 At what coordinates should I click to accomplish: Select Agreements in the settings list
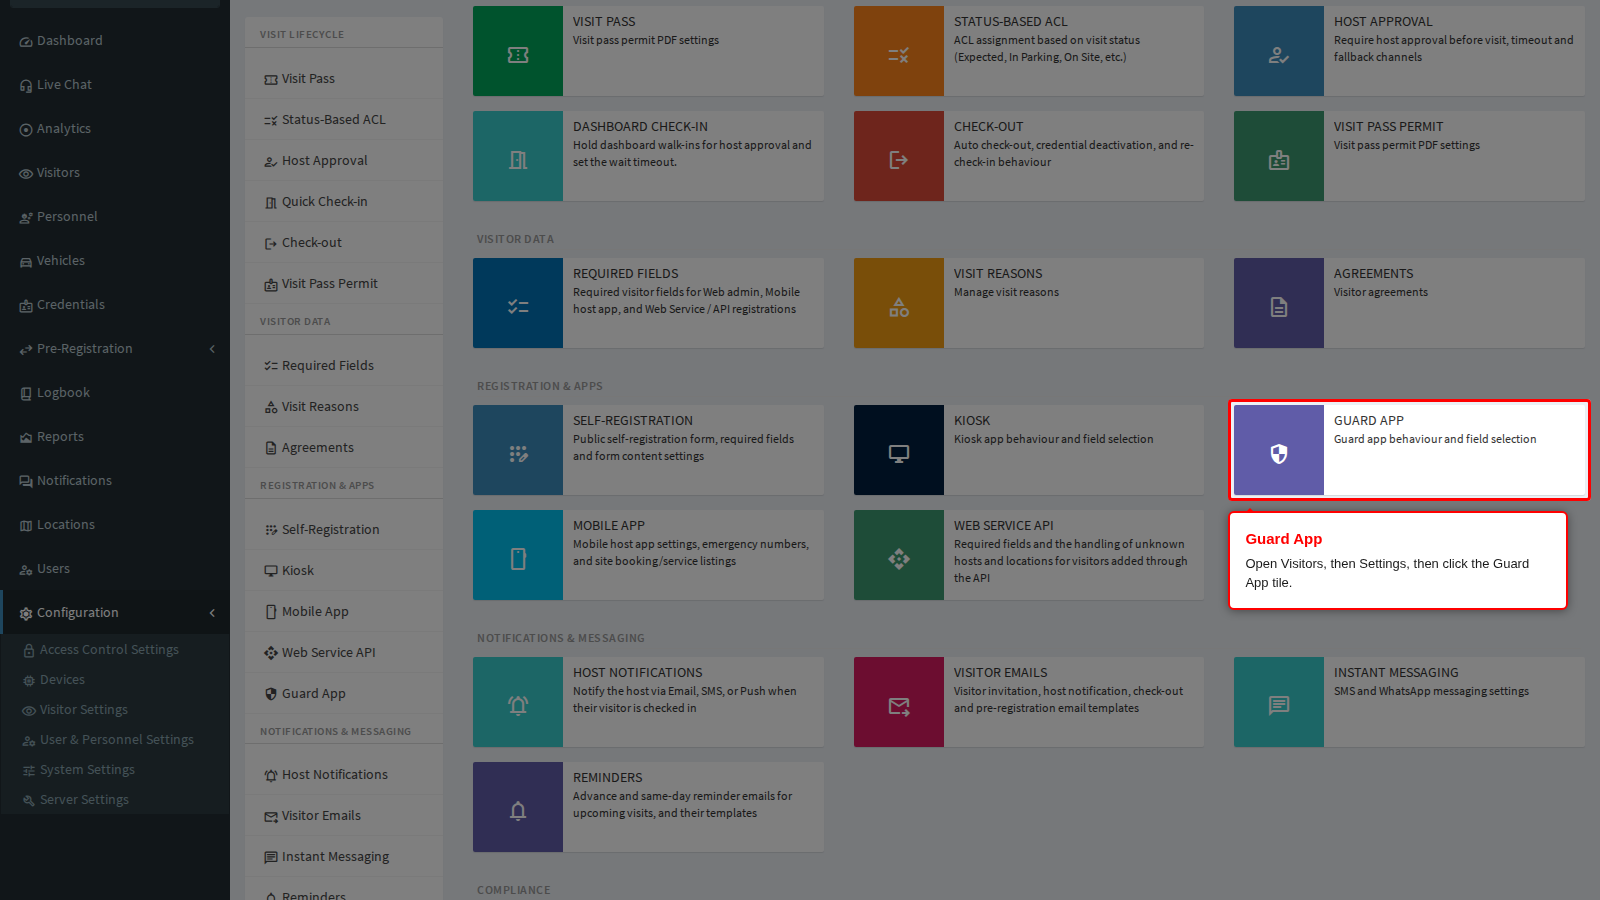coord(344,448)
